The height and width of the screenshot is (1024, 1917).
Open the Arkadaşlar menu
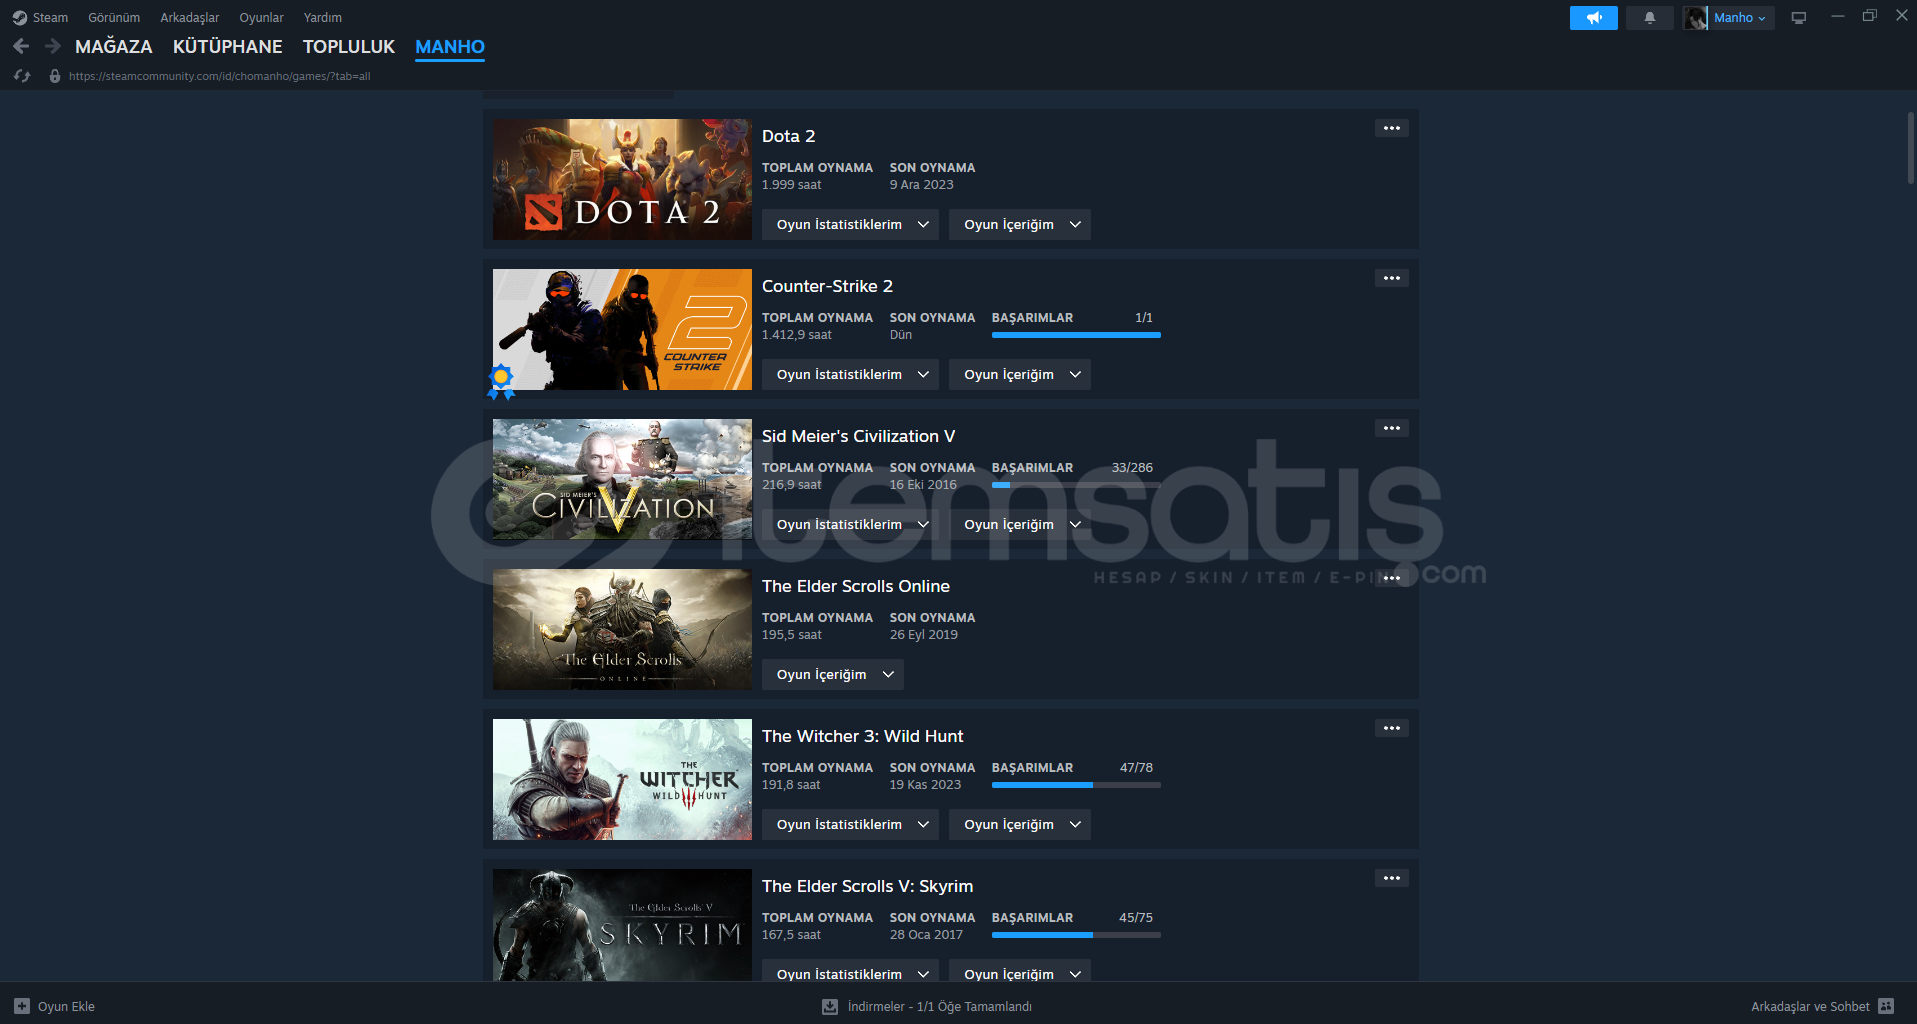tap(190, 18)
